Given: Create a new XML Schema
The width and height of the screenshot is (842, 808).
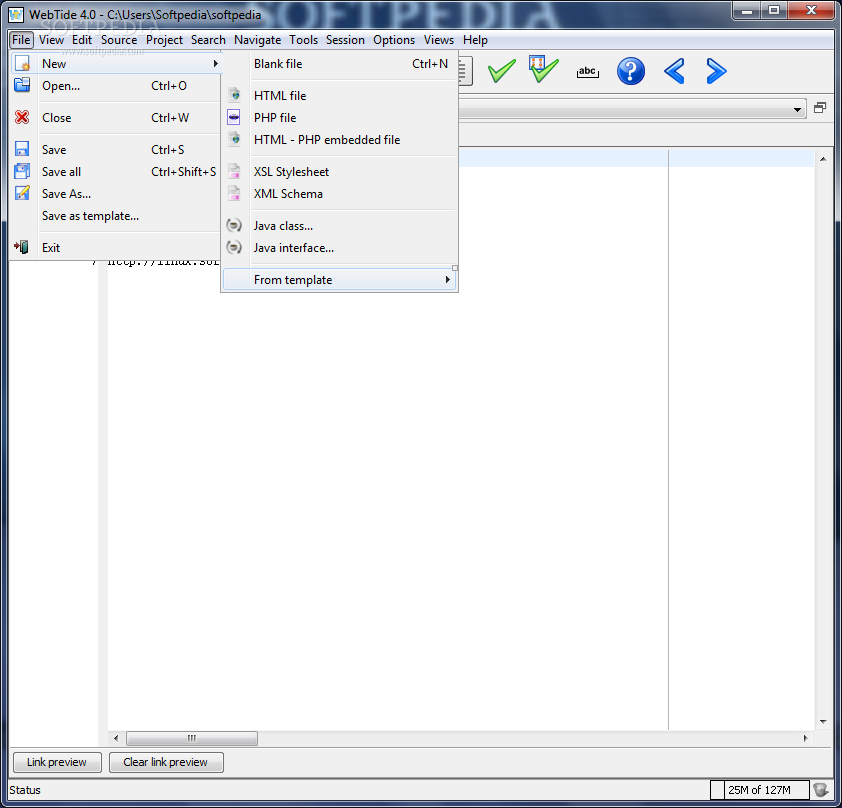Looking at the screenshot, I should coord(339,193).
